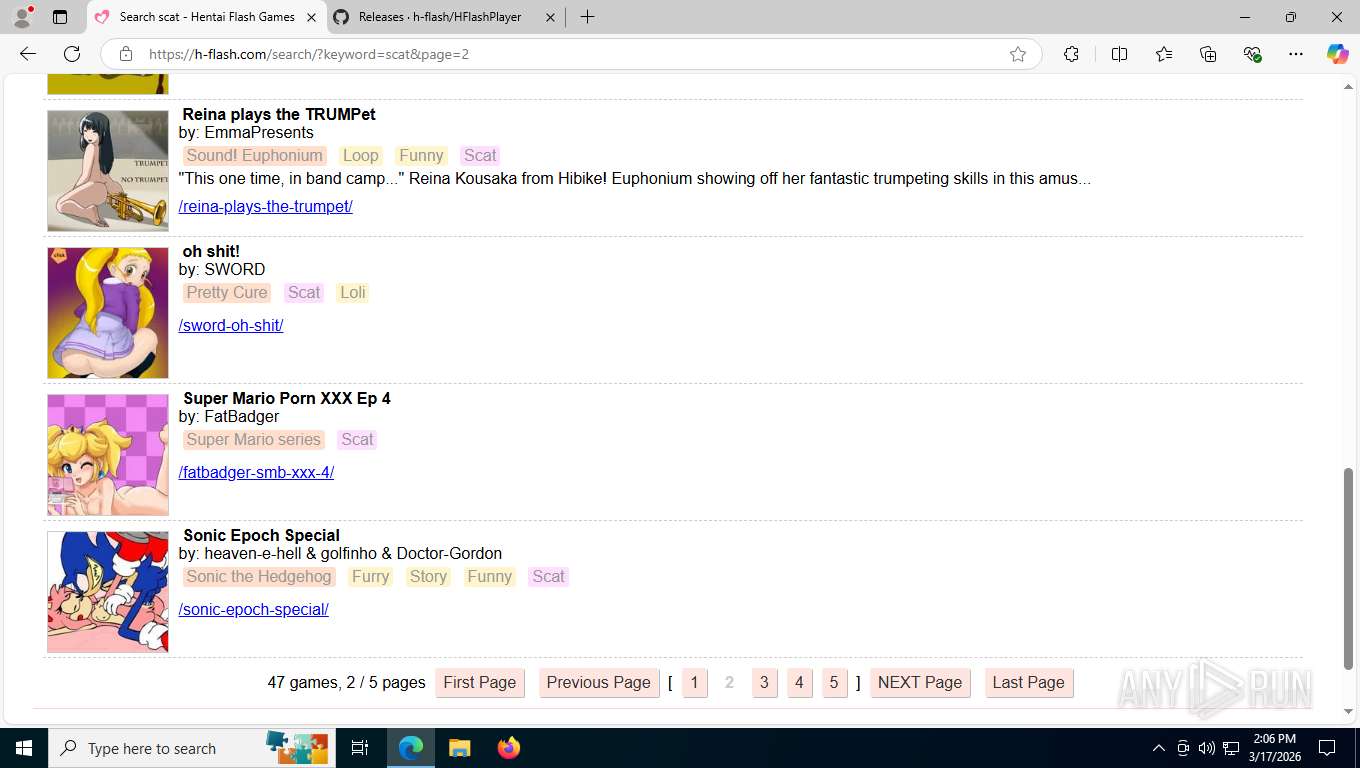Click the address bar URL field
Image resolution: width=1360 pixels, height=768 pixels.
click(570, 54)
